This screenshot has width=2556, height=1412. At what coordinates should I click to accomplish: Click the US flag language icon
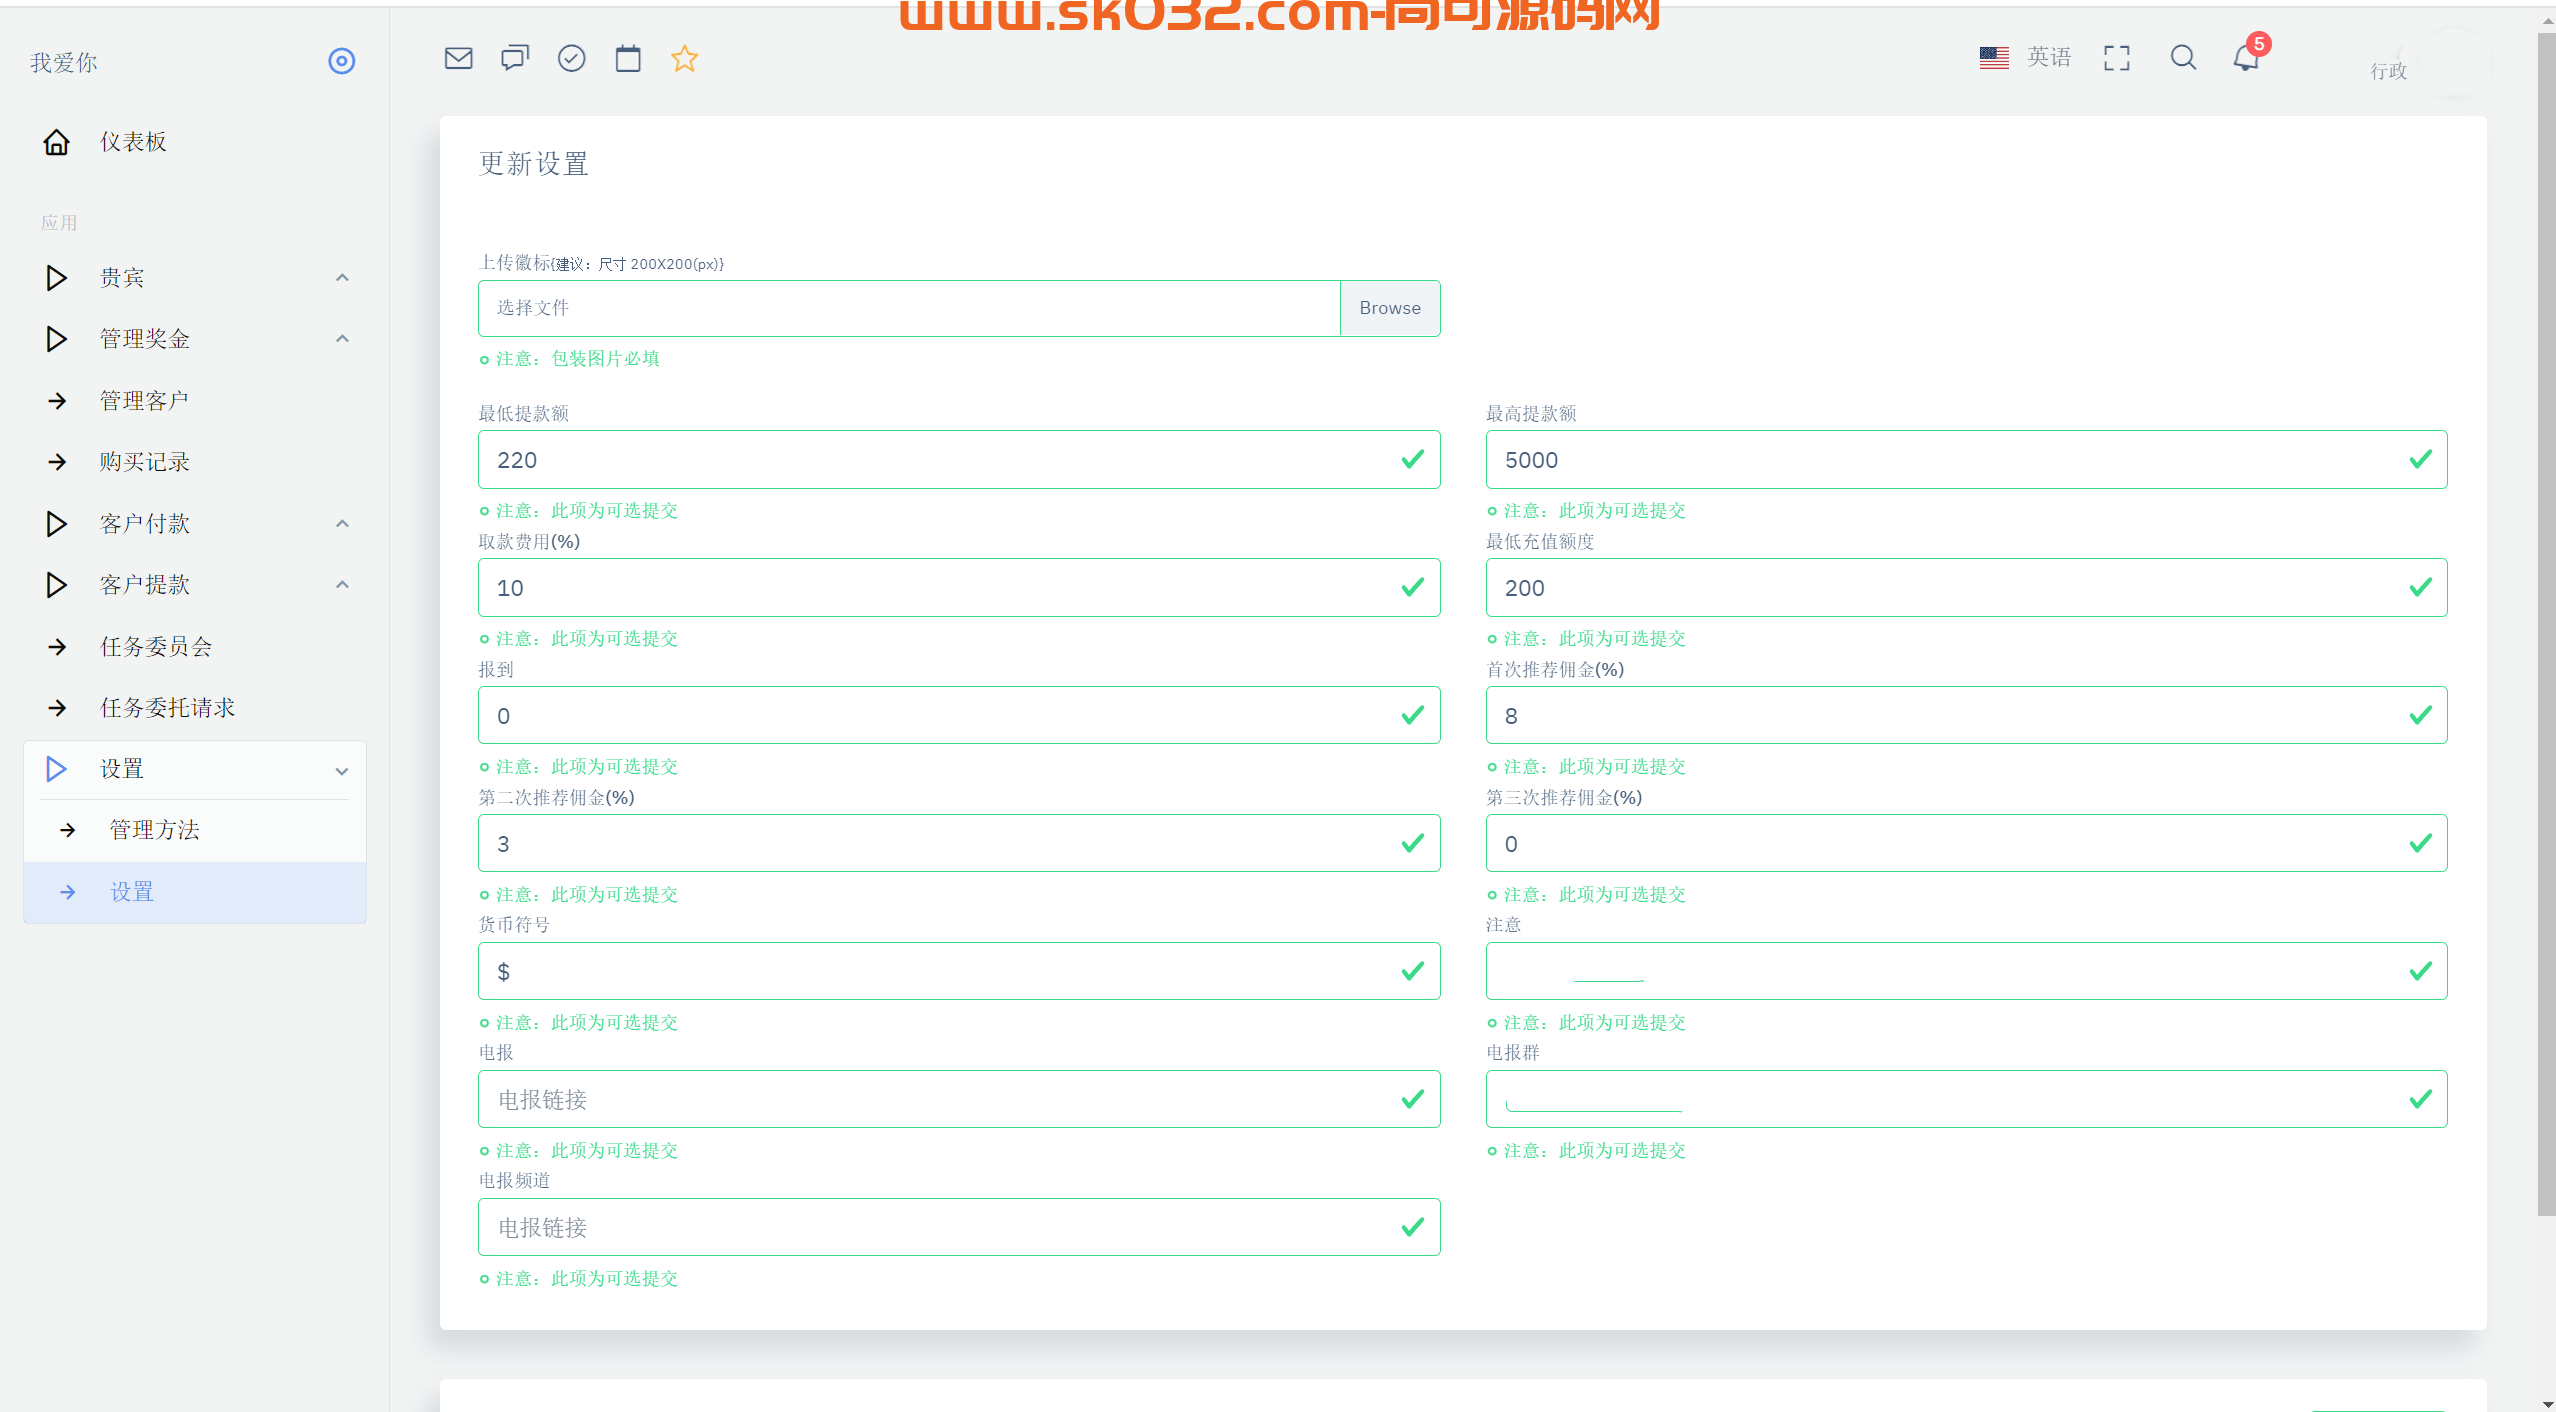[1994, 58]
